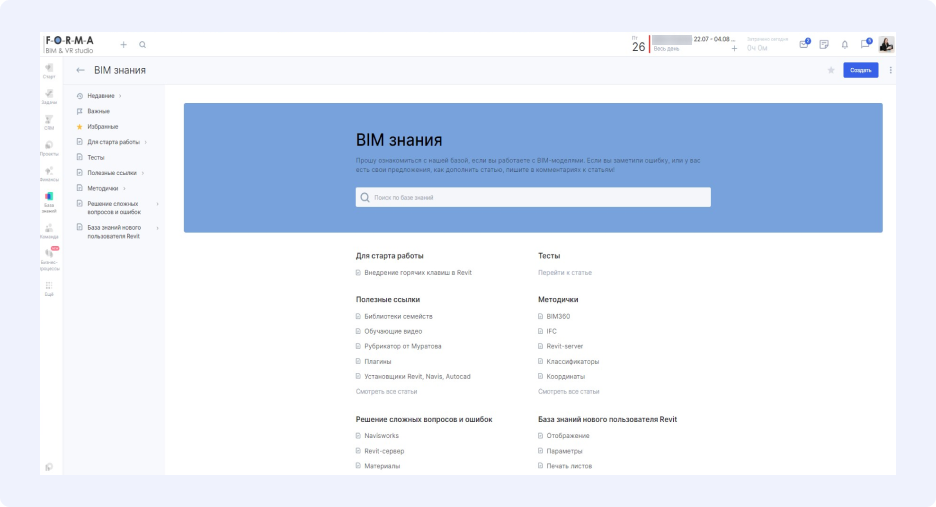
Task: Expand the Для старта работы tree item
Action: pyautogui.click(x=145, y=142)
